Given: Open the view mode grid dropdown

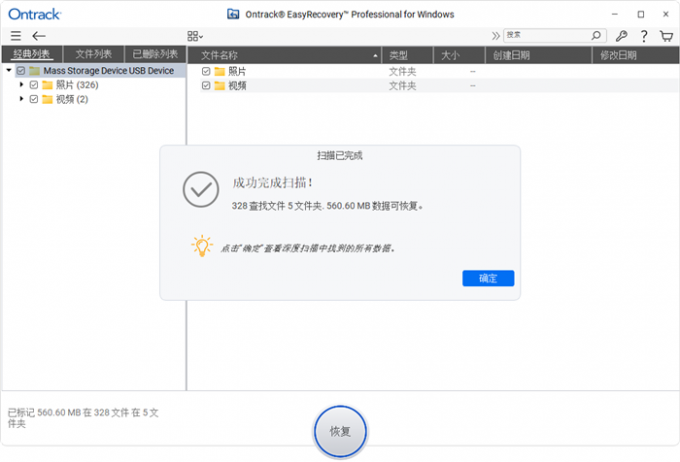Looking at the screenshot, I should [x=195, y=36].
